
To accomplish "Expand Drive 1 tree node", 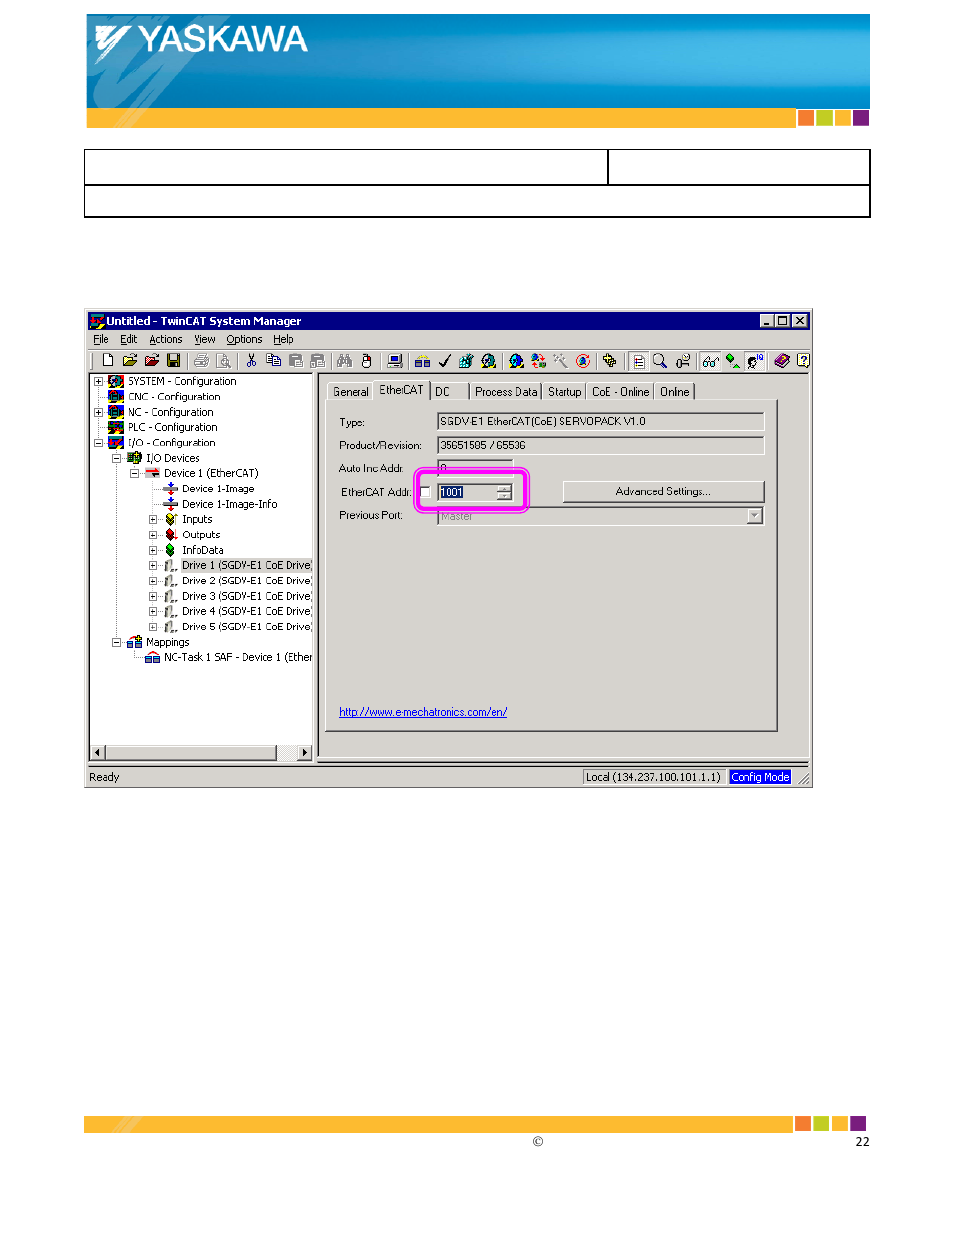I will click(x=153, y=565).
